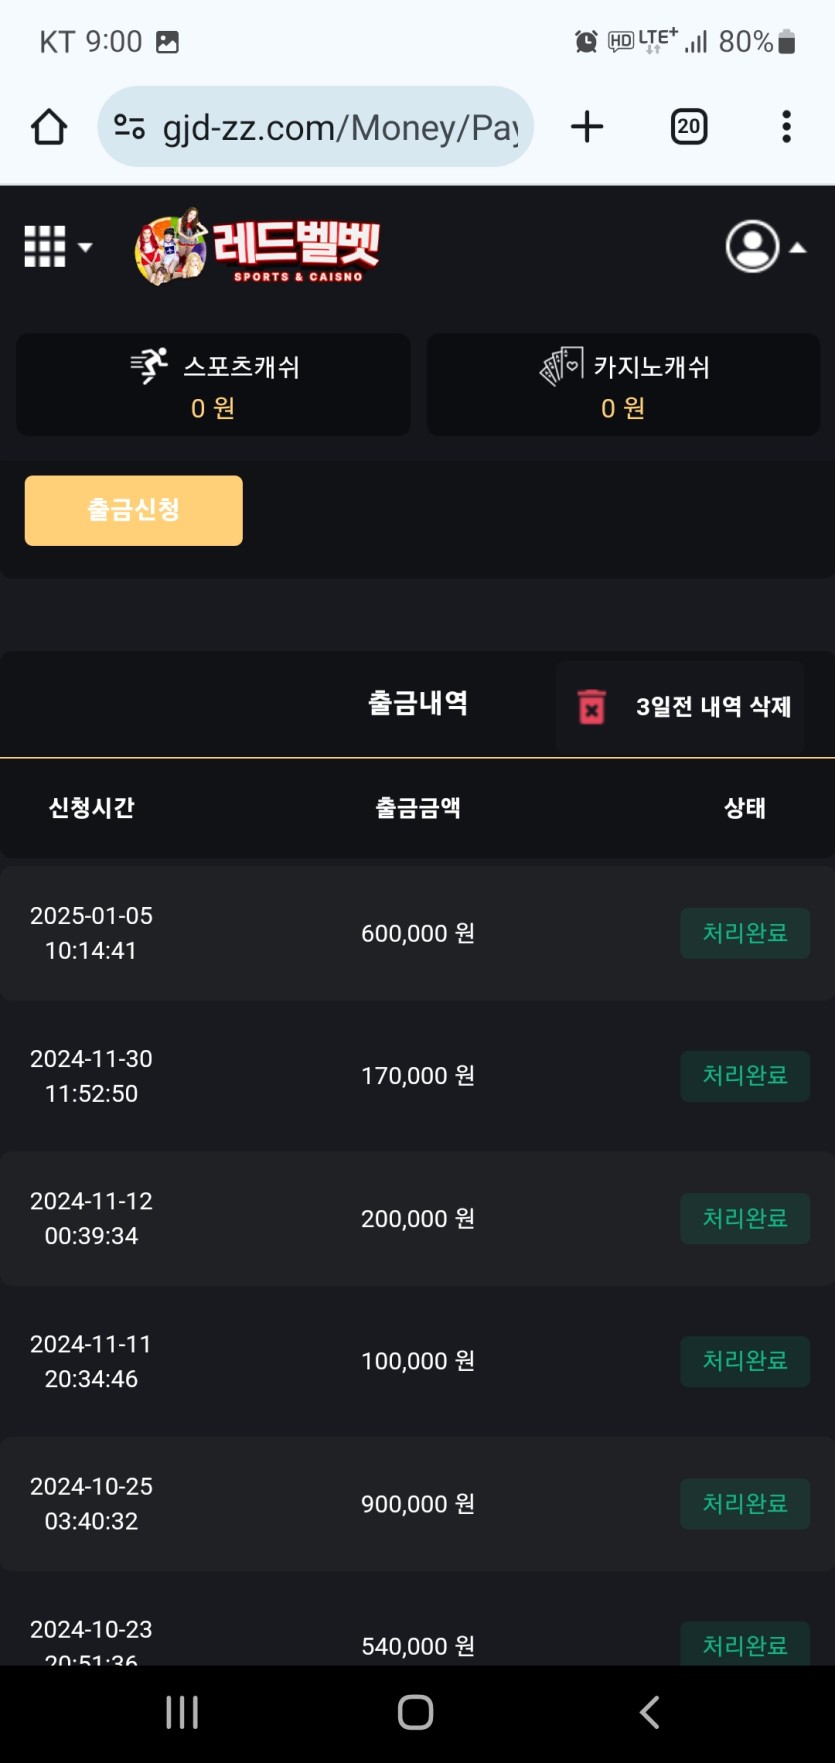The width and height of the screenshot is (835, 1763).
Task: Tap 처리완료 status for 600,000 원 withdrawal
Action: coord(745,933)
